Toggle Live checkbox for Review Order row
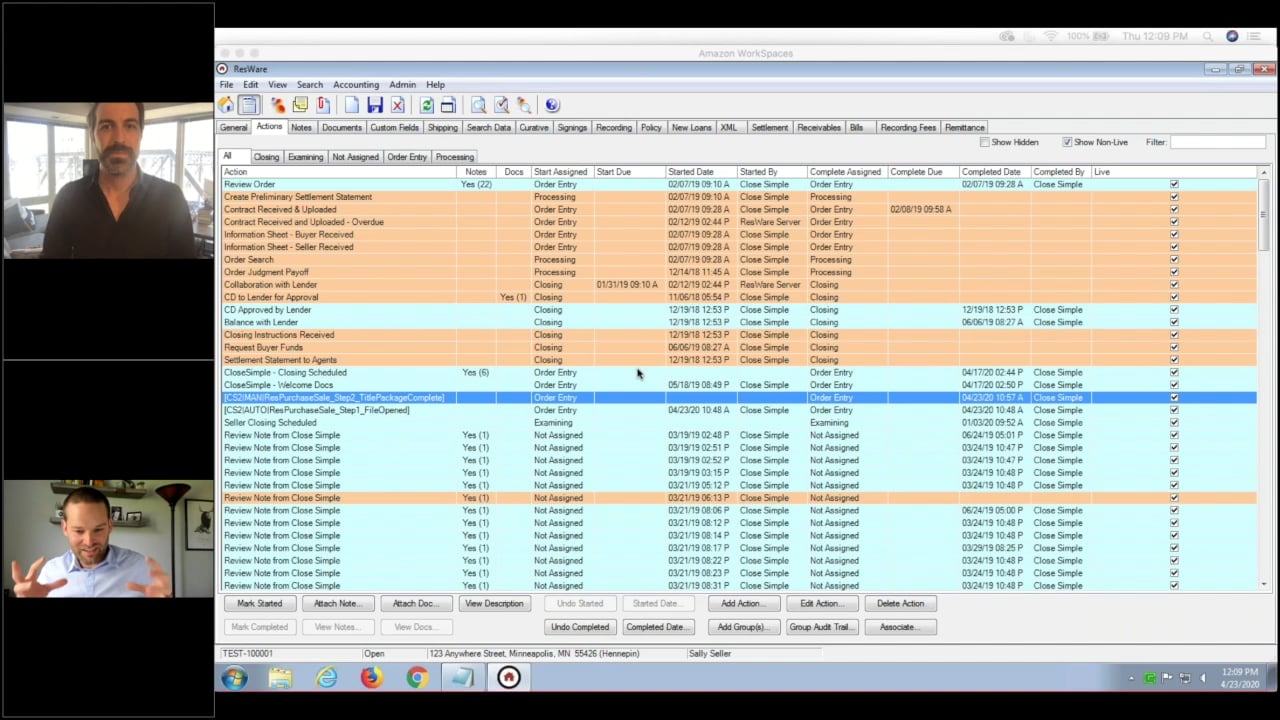1280x720 pixels. pos(1174,185)
